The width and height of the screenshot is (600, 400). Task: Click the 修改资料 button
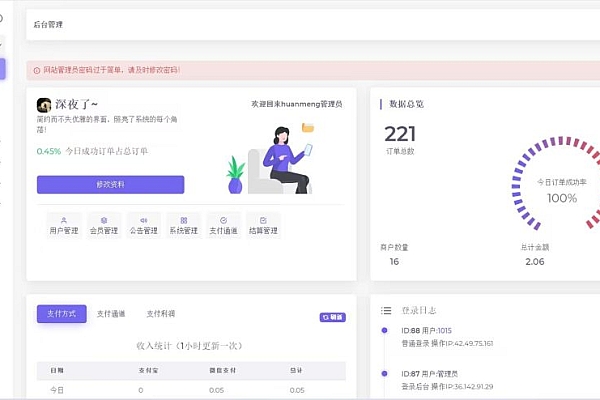click(111, 184)
